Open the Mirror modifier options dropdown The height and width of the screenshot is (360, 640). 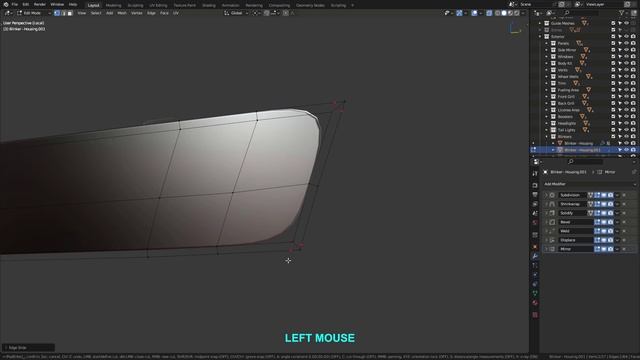tap(617, 249)
